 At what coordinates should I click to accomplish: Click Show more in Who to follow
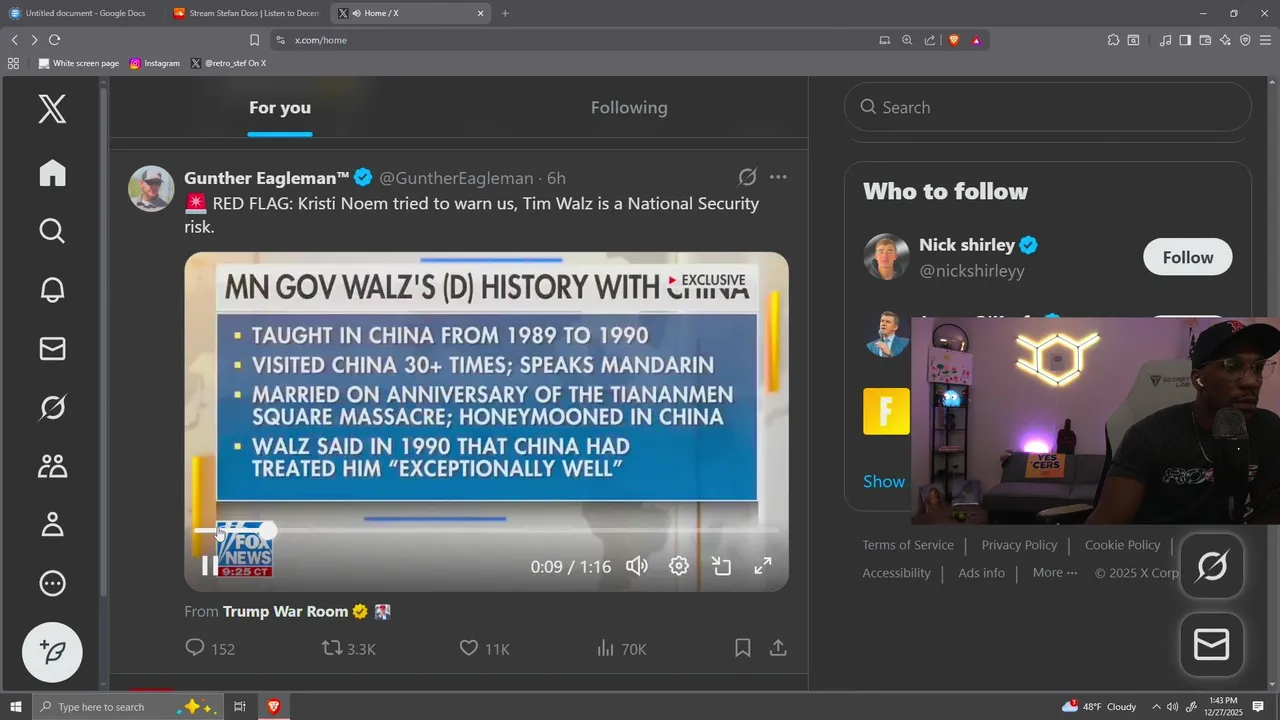(x=884, y=481)
